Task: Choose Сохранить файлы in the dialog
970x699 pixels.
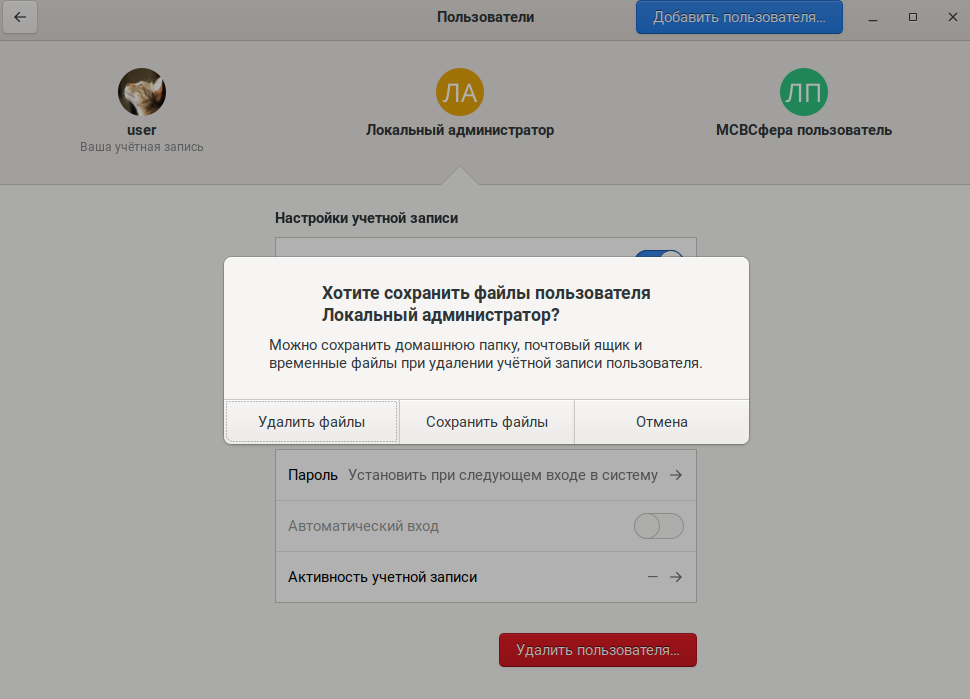Action: [487, 422]
